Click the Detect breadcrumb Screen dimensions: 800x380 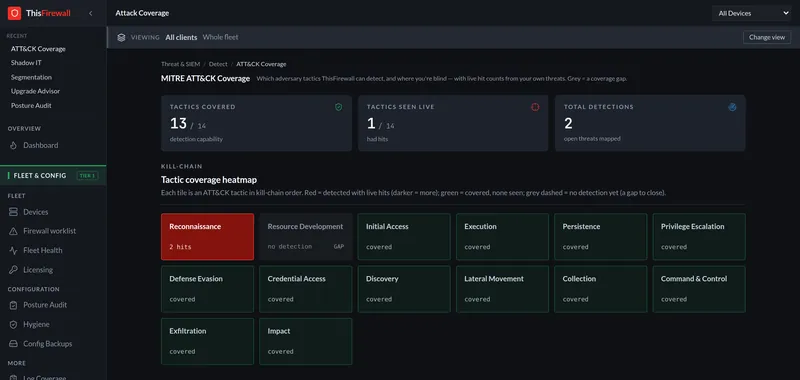coord(218,64)
